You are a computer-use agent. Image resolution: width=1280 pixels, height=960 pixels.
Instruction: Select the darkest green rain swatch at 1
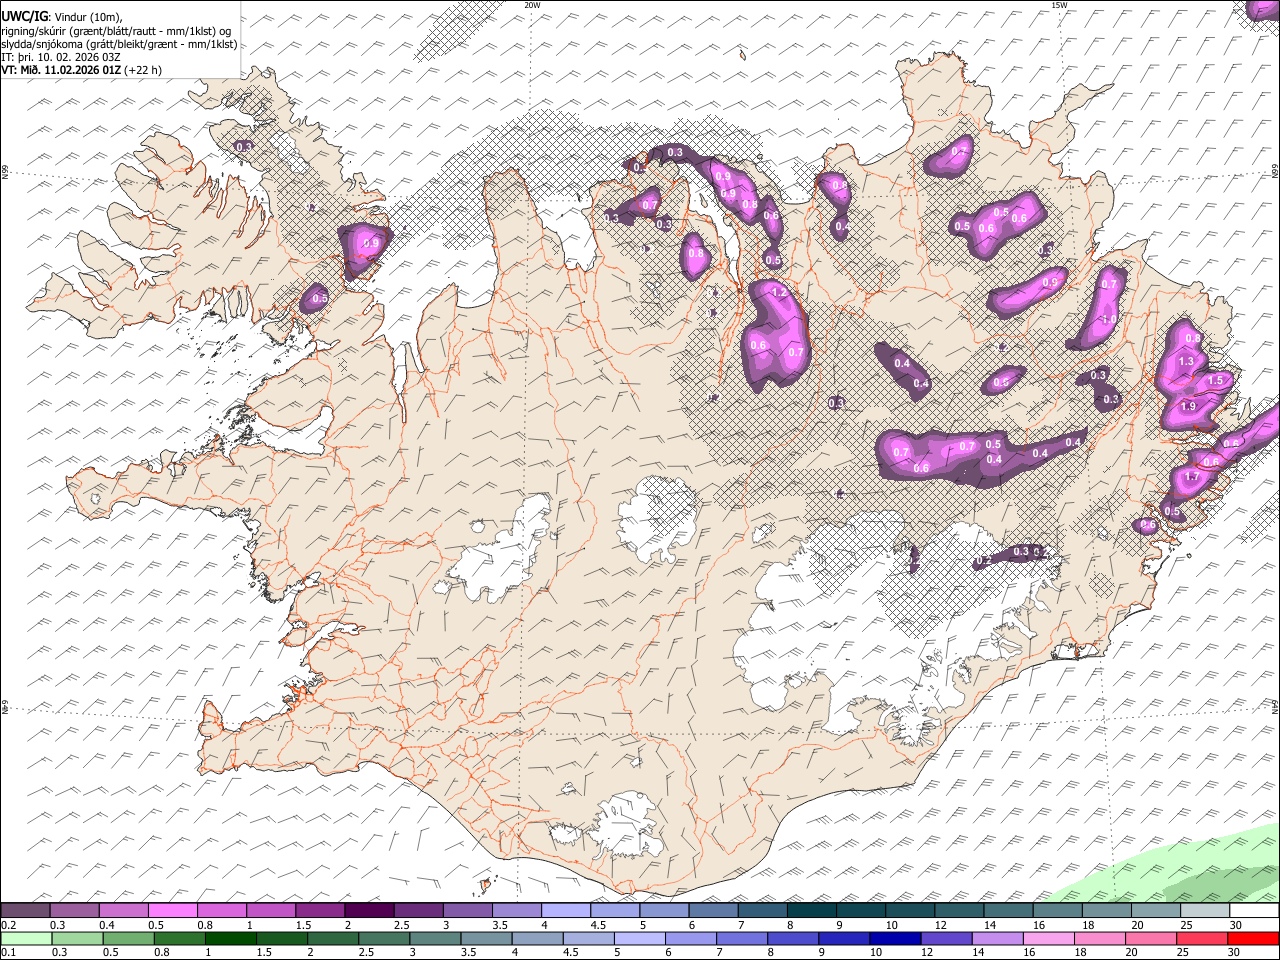[x=231, y=938]
